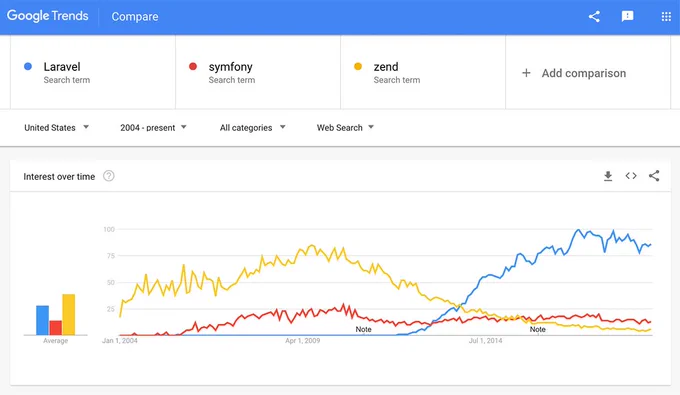Click the share icon in the blue header

(594, 16)
